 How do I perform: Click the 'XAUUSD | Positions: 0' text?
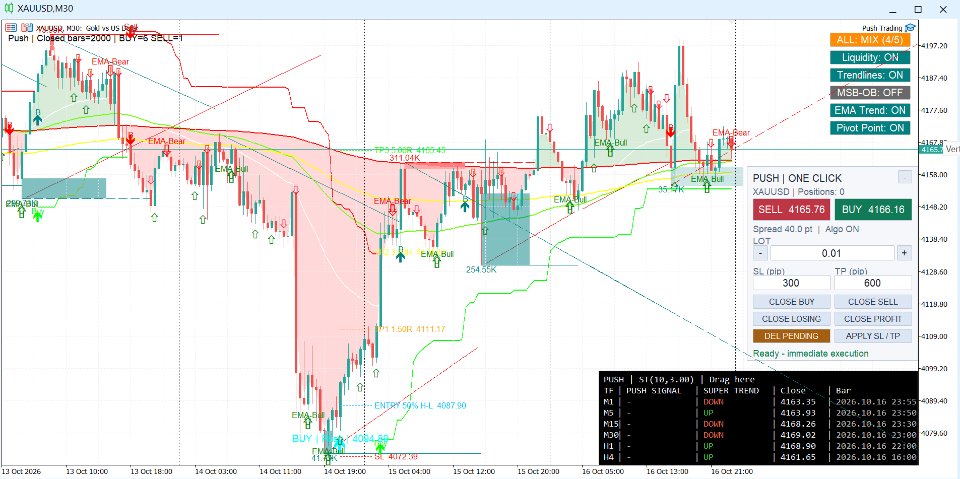coord(797,192)
